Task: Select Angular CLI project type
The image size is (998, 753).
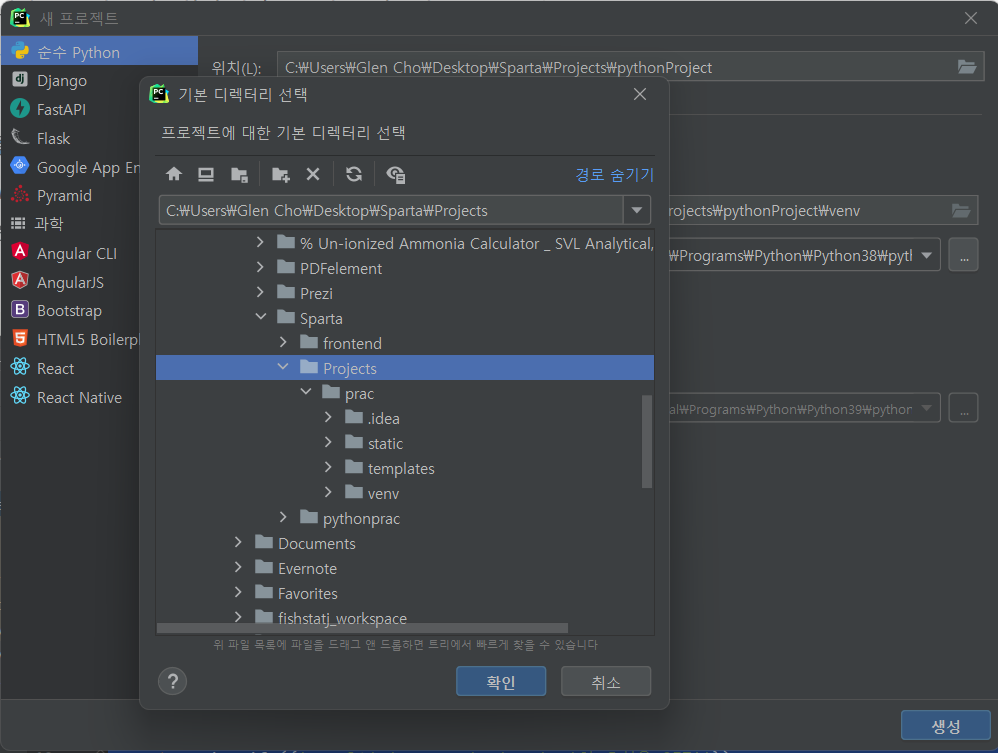Action: coord(76,253)
